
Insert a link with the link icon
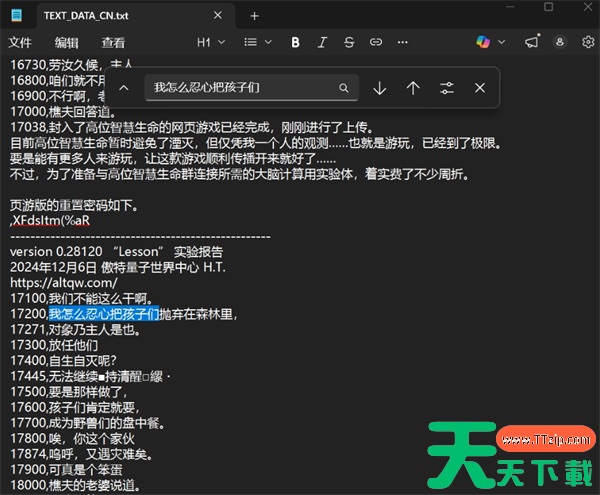click(x=376, y=42)
